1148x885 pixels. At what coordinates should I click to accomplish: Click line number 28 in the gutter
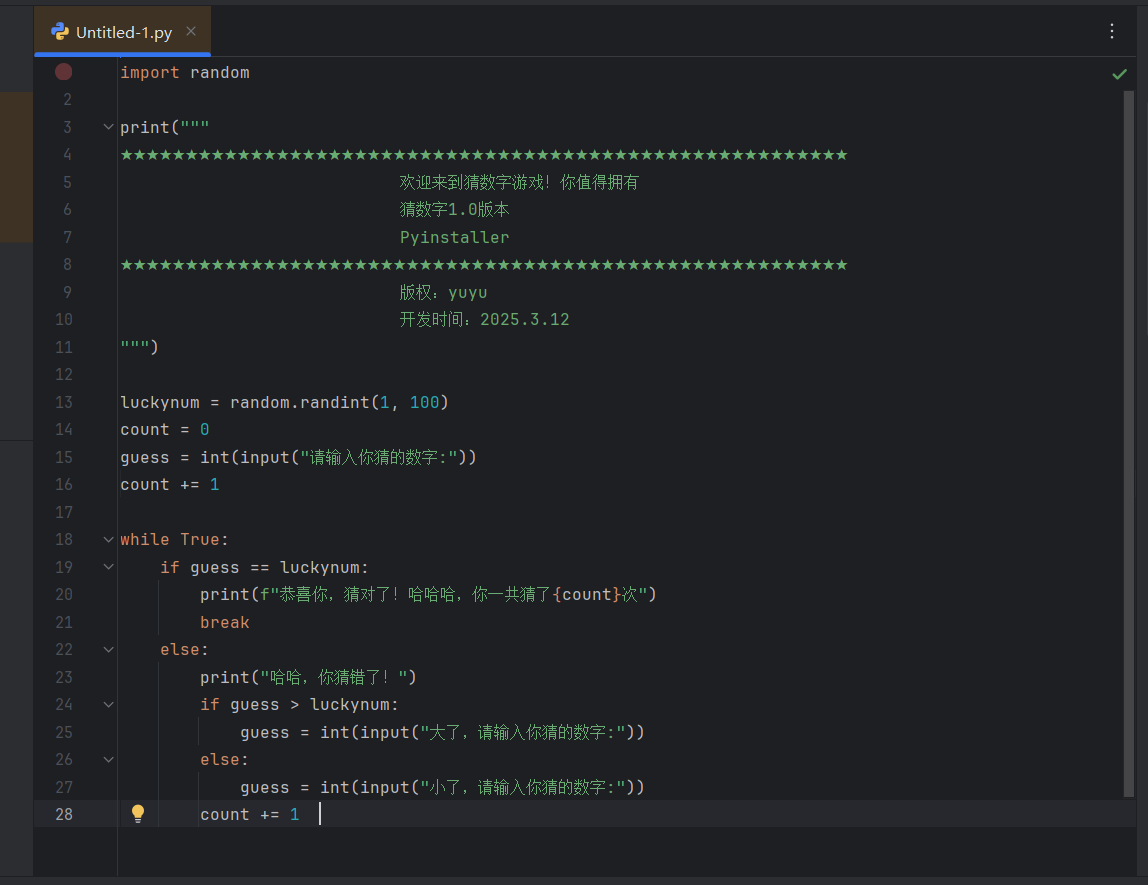[64, 814]
